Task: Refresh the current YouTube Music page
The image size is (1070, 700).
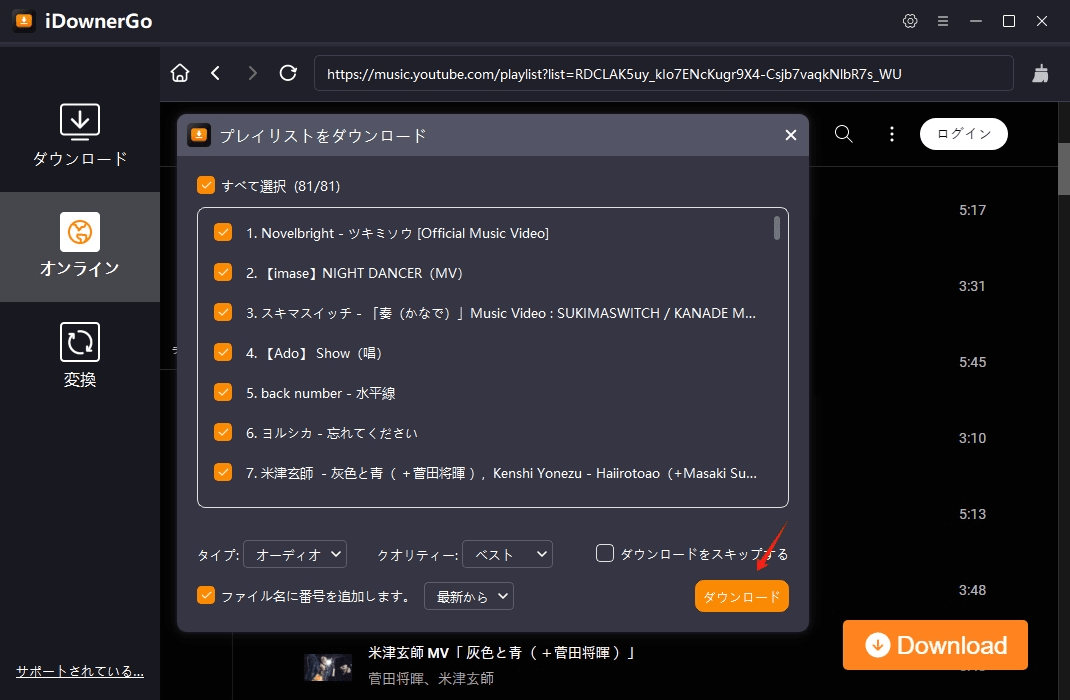Action: pyautogui.click(x=289, y=73)
